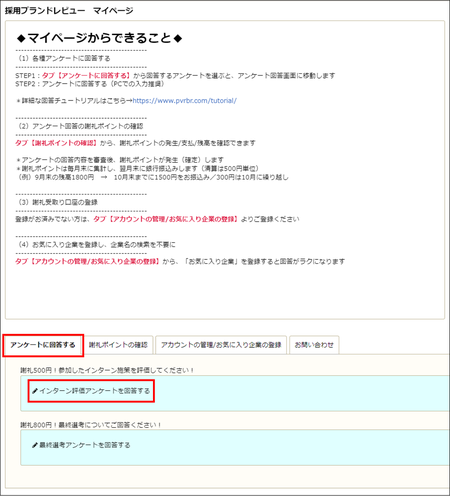Click red タブ【謝礼ポイントの確認】 text
This screenshot has height=496, width=450.
tap(56, 143)
